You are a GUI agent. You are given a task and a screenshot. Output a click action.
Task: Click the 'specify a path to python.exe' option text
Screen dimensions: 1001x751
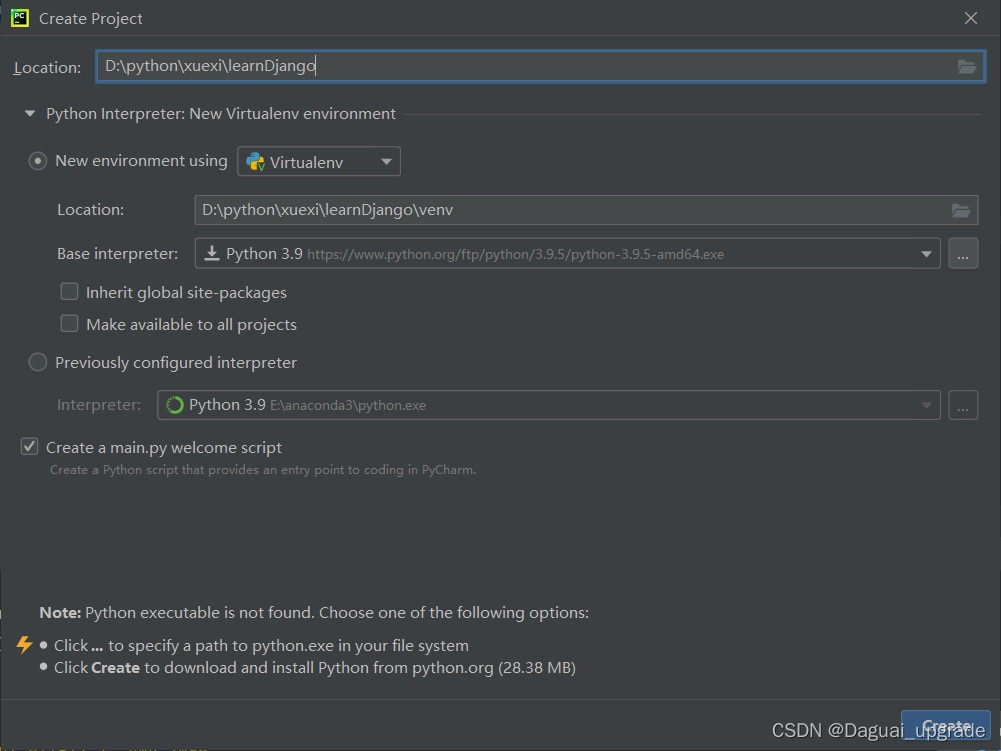click(x=261, y=646)
